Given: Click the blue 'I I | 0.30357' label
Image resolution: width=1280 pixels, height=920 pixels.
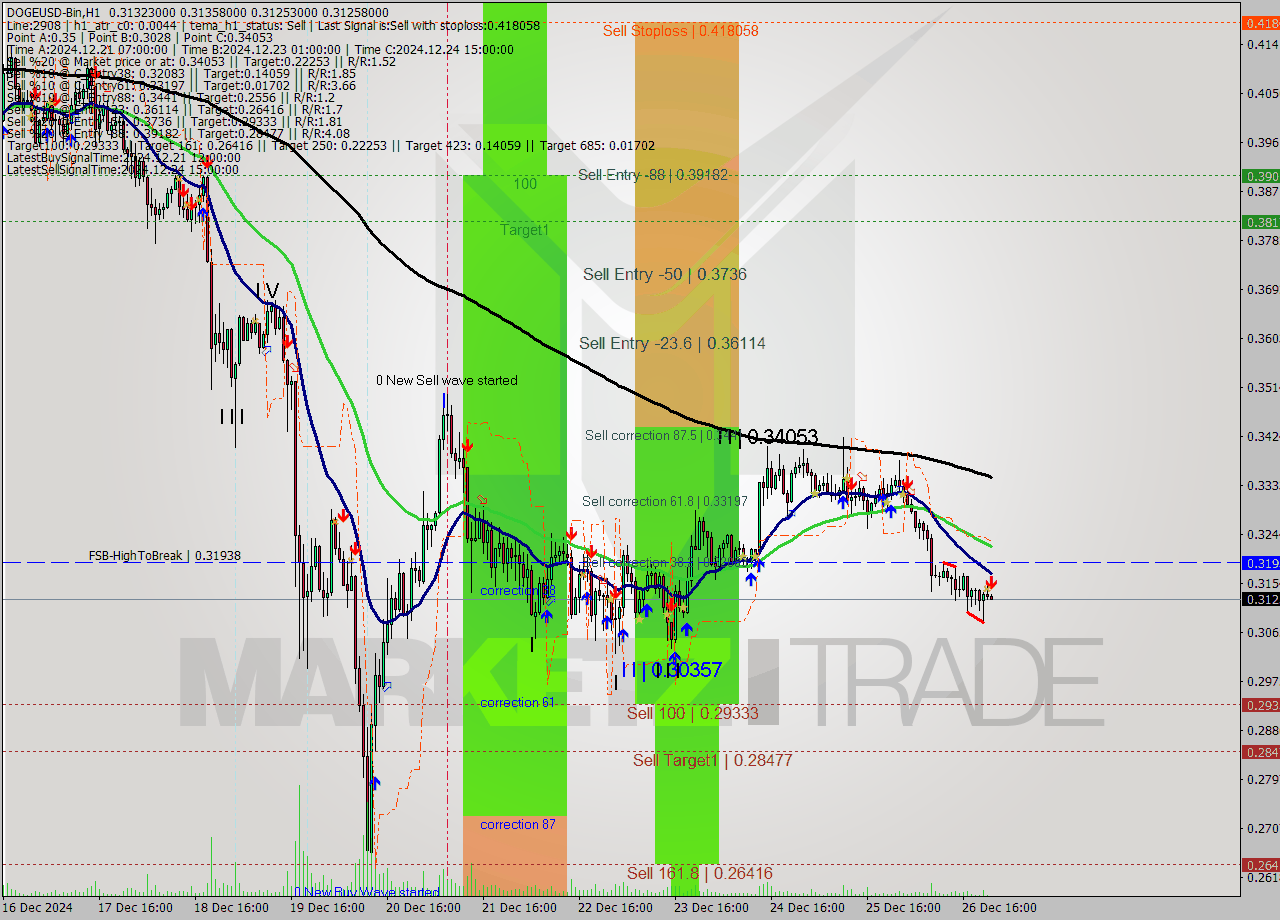Looking at the screenshot, I should coord(670,670).
